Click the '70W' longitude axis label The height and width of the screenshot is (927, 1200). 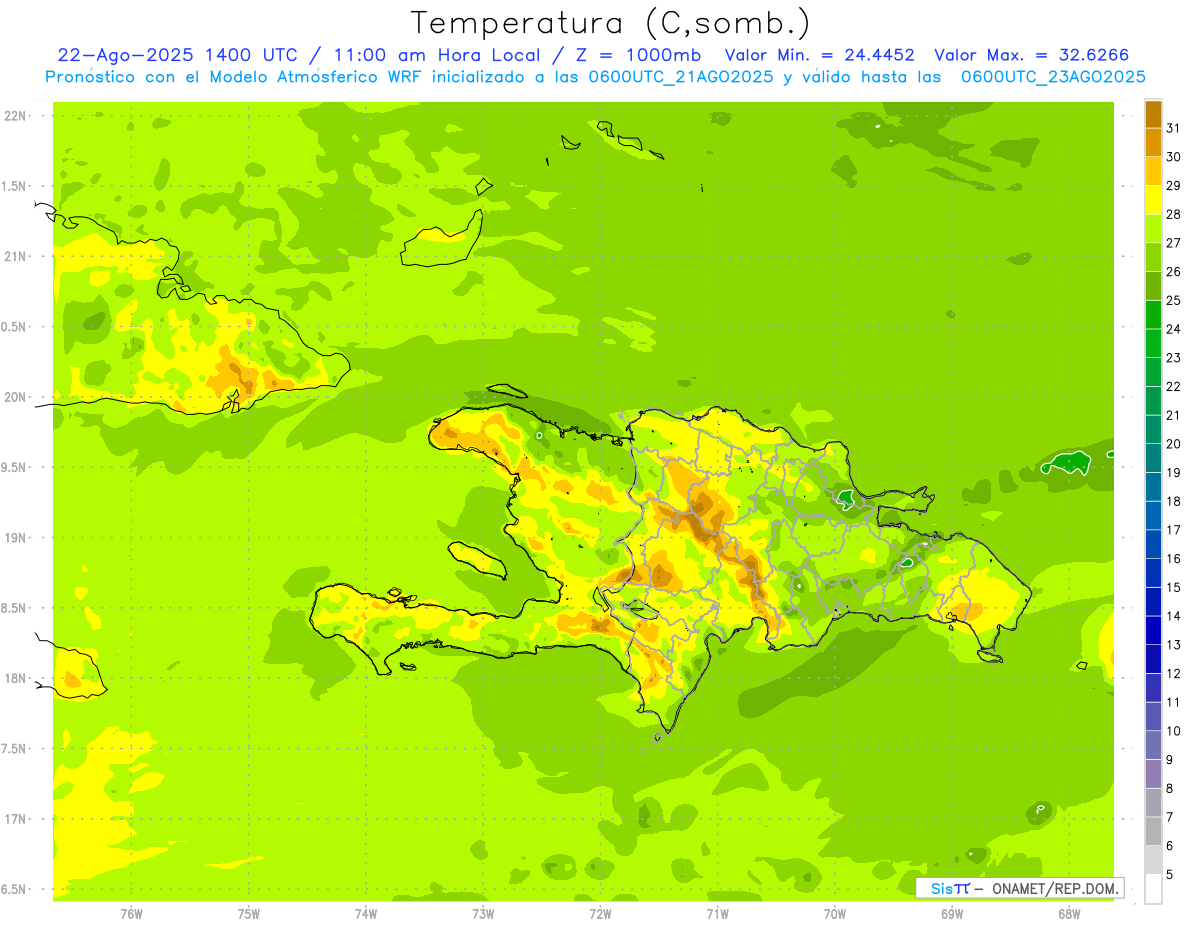tap(835, 914)
